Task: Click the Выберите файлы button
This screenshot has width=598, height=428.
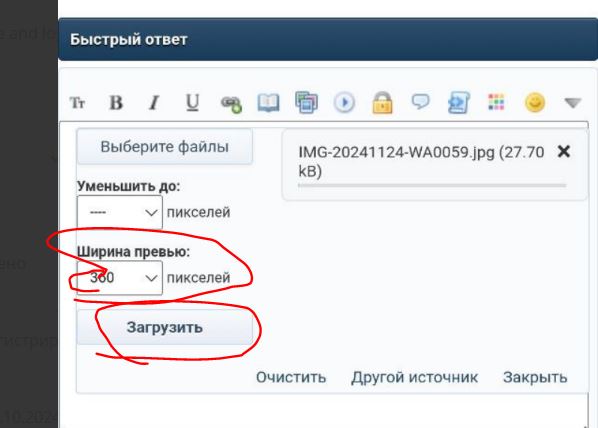Action: coord(164,147)
